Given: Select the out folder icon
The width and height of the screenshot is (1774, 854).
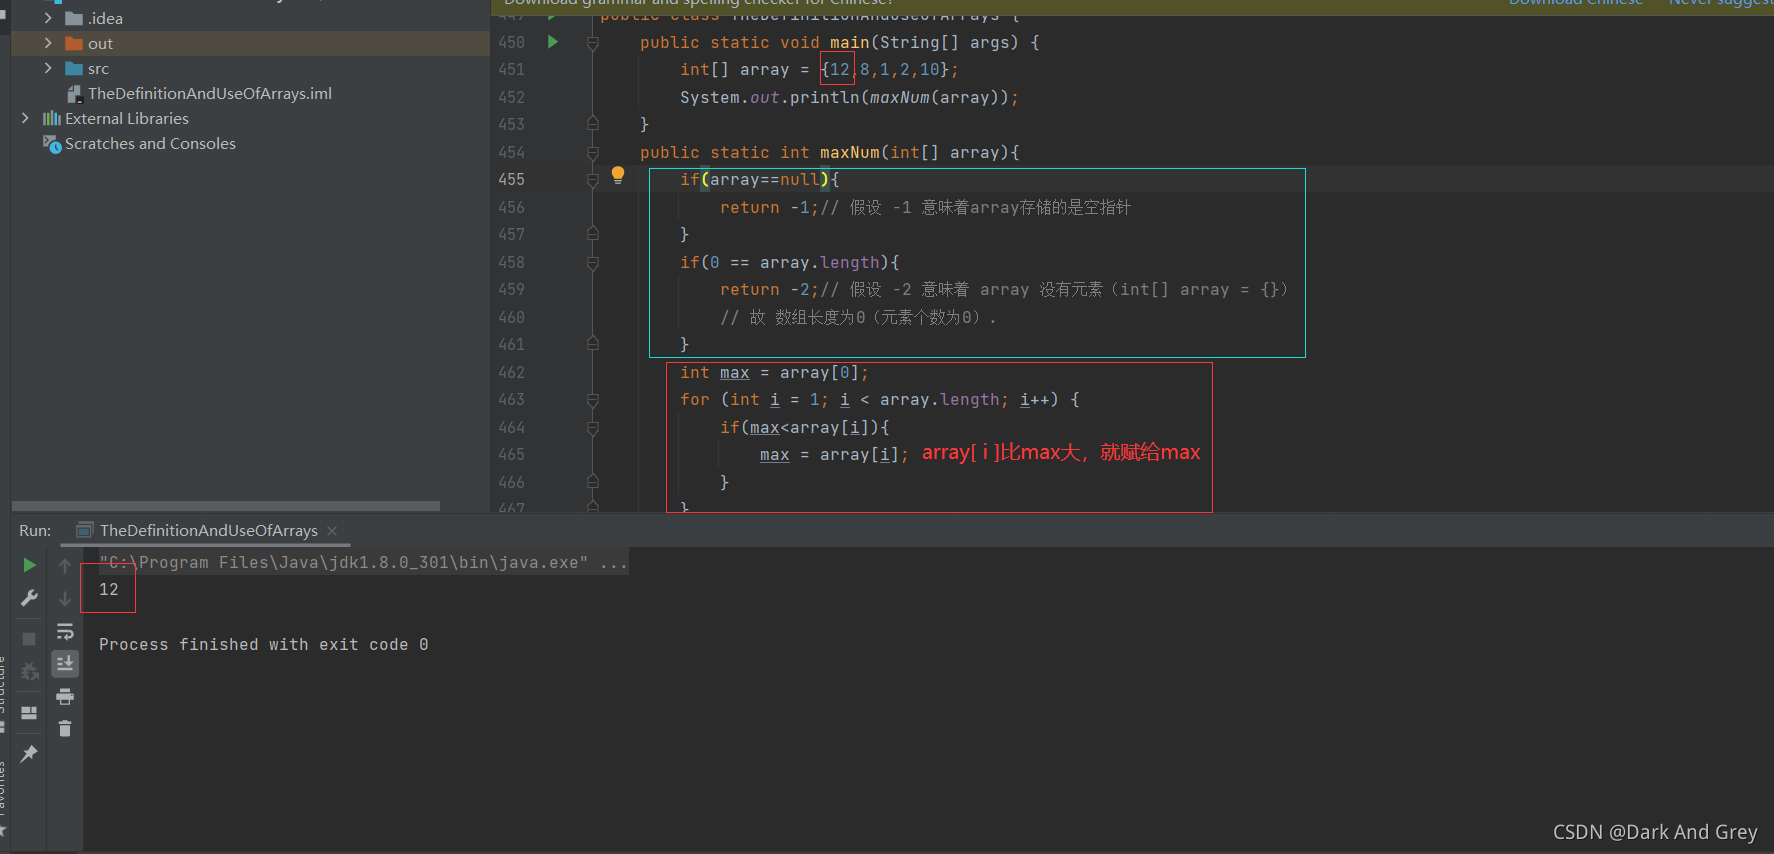Looking at the screenshot, I should 74,43.
